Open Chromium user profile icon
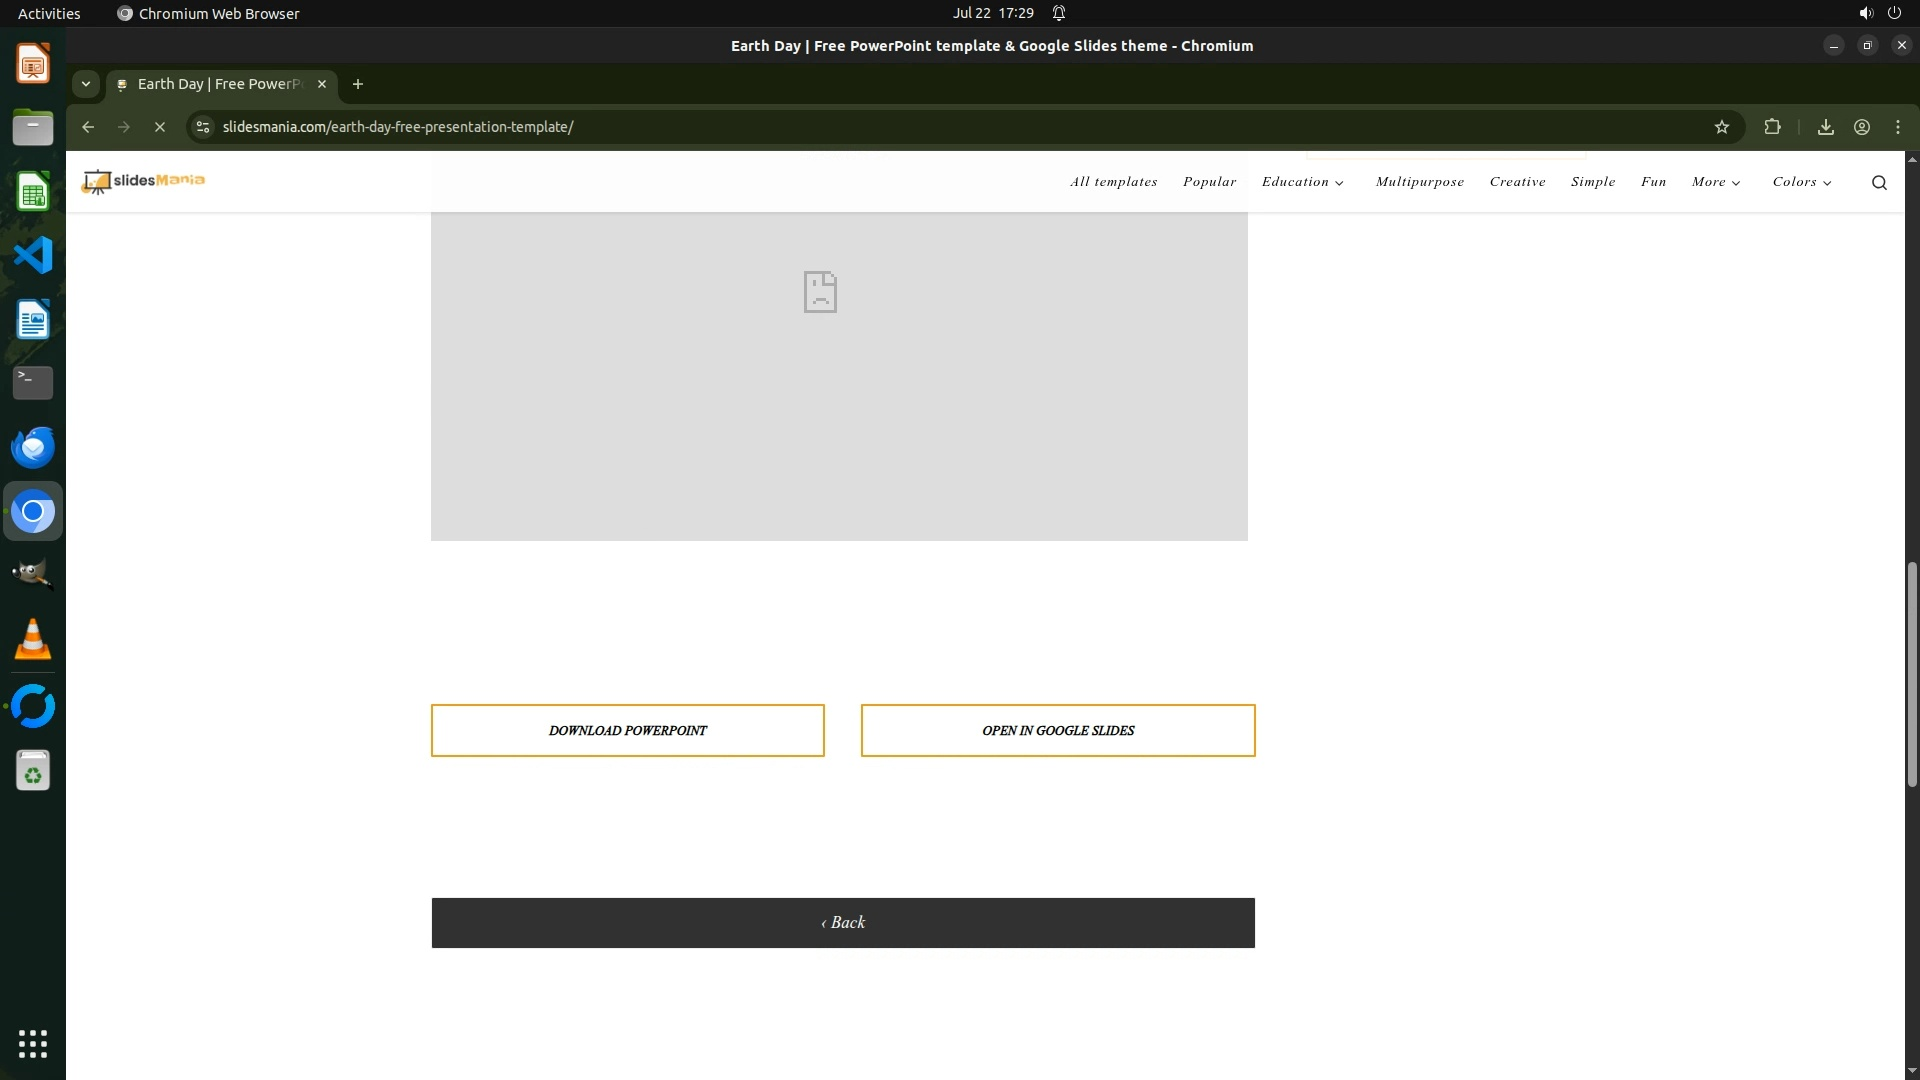This screenshot has height=1080, width=1920. [x=1861, y=127]
